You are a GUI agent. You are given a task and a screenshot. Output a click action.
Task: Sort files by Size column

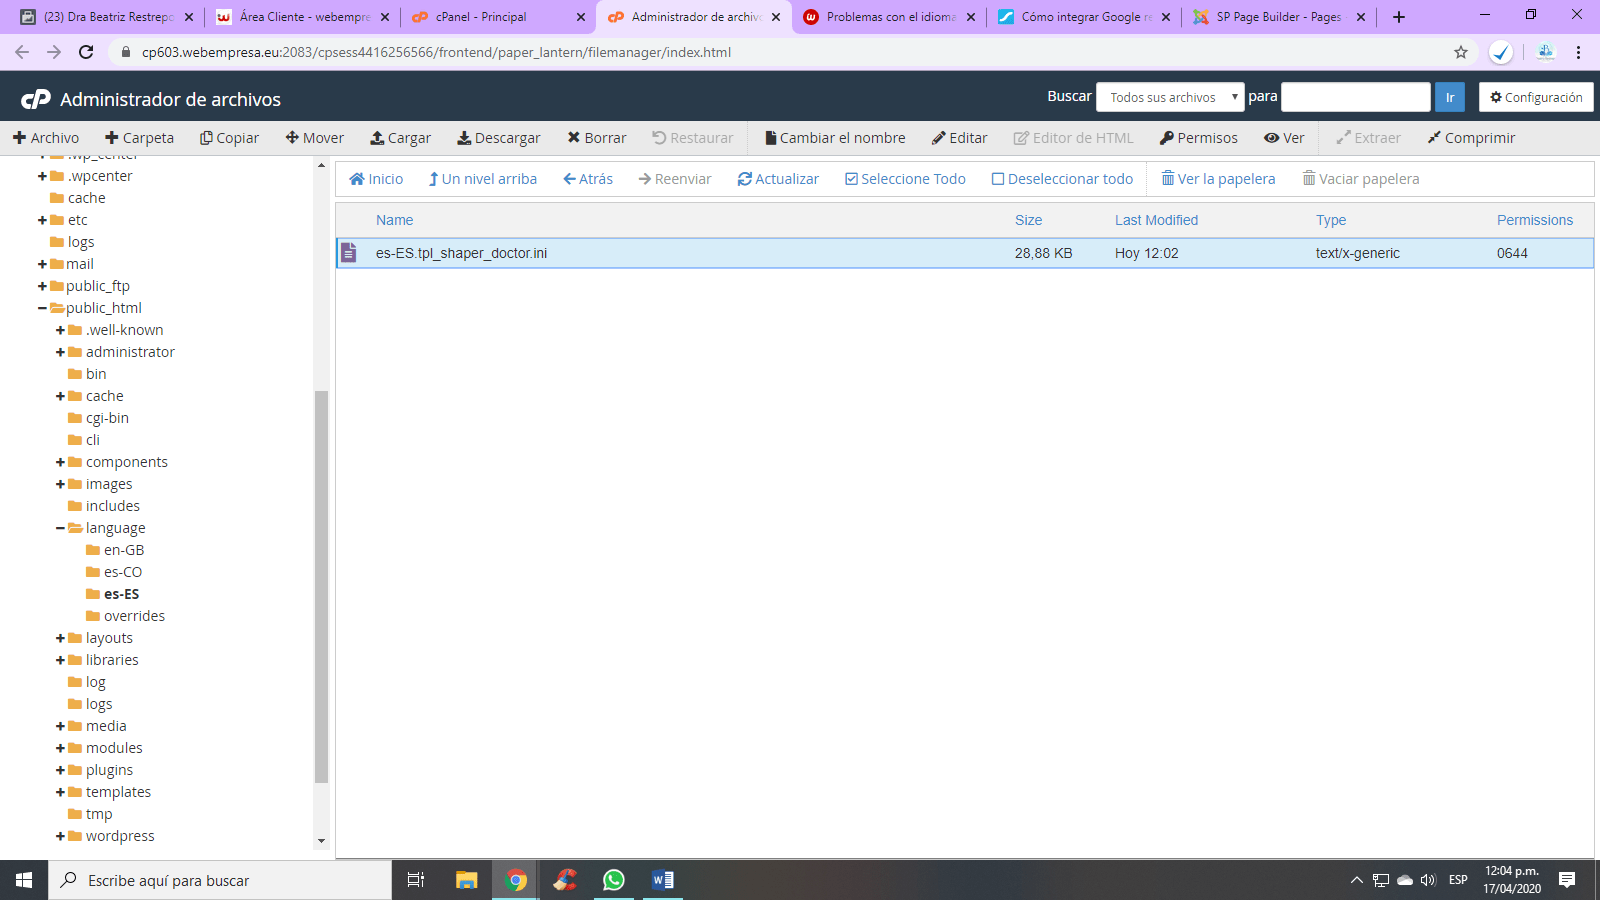[1028, 220]
